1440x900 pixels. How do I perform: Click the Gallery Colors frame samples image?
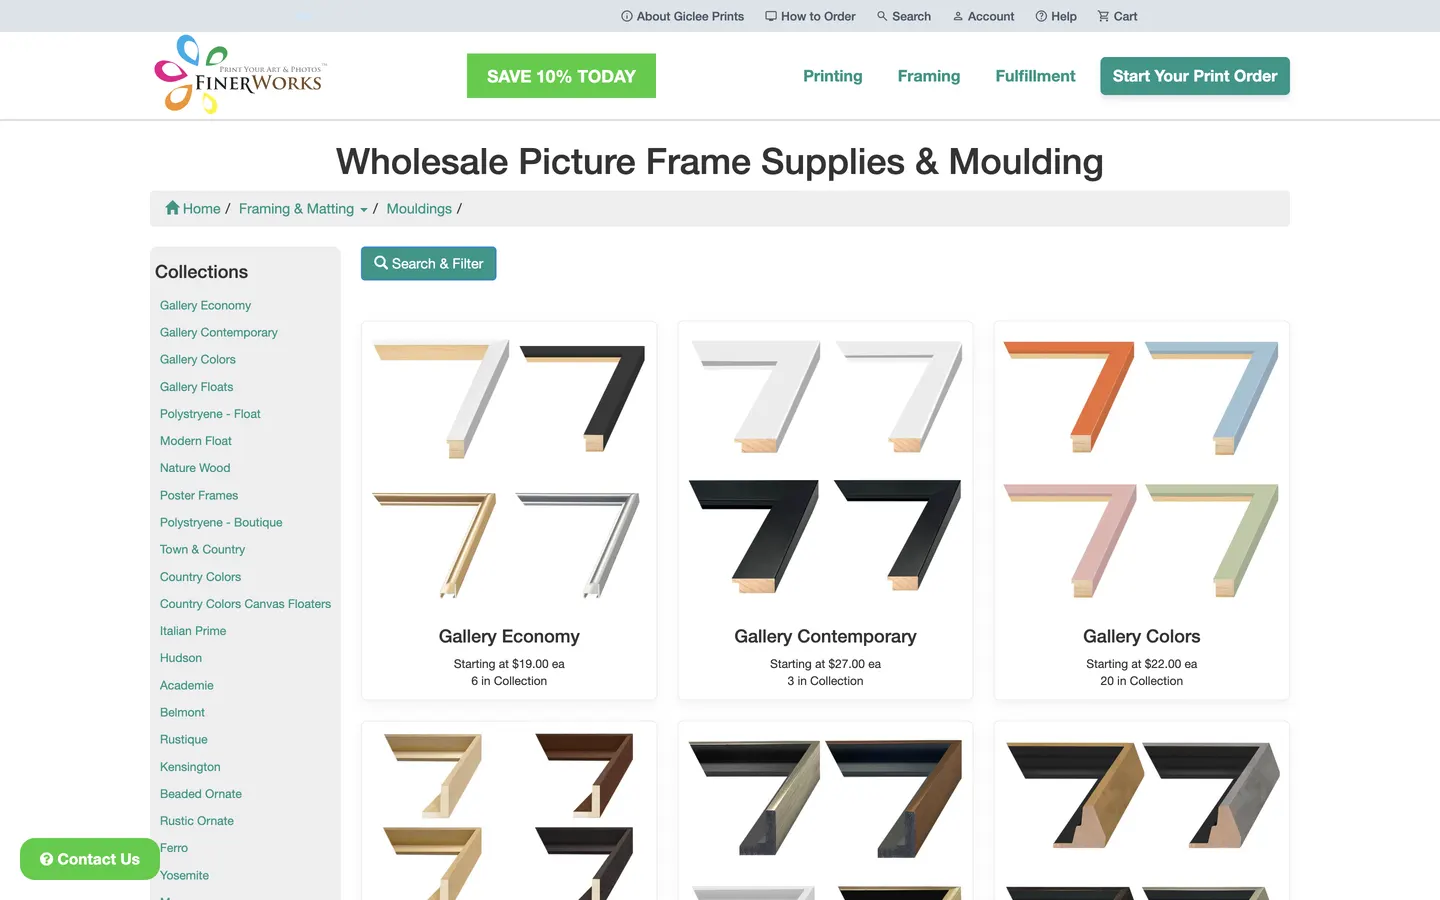point(1141,470)
